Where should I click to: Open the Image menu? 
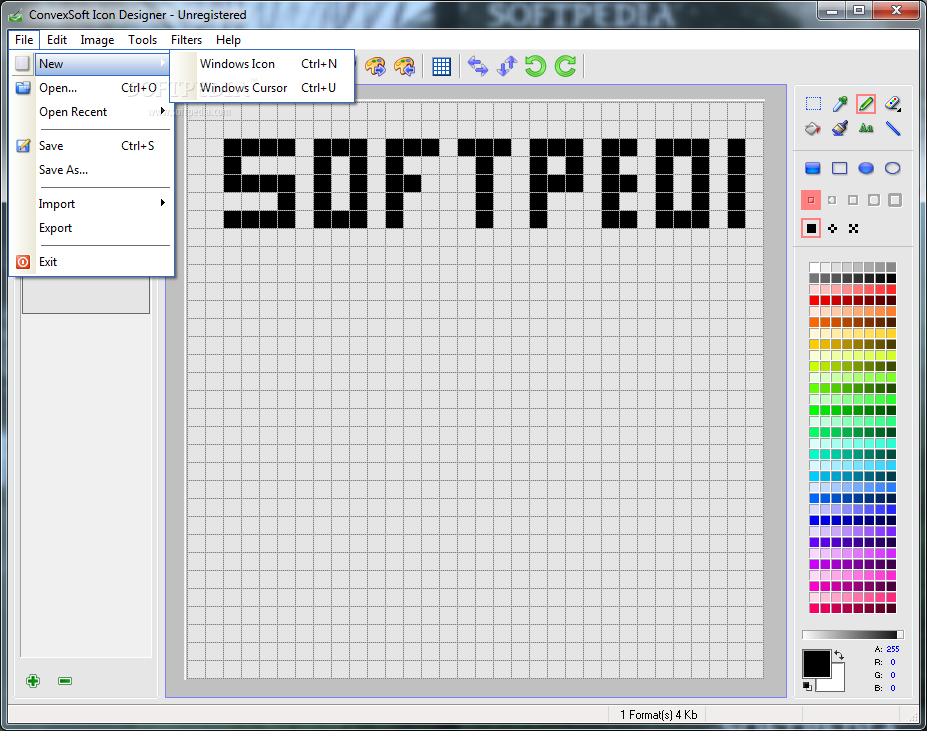point(98,40)
